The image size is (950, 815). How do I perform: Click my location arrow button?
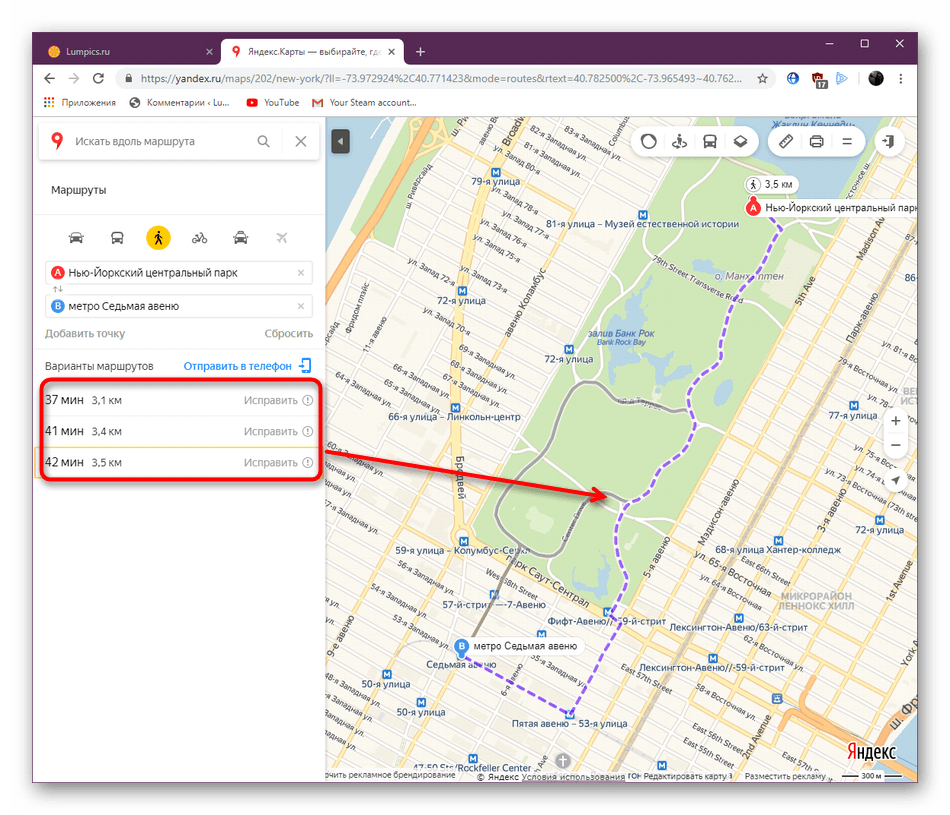pos(895,480)
